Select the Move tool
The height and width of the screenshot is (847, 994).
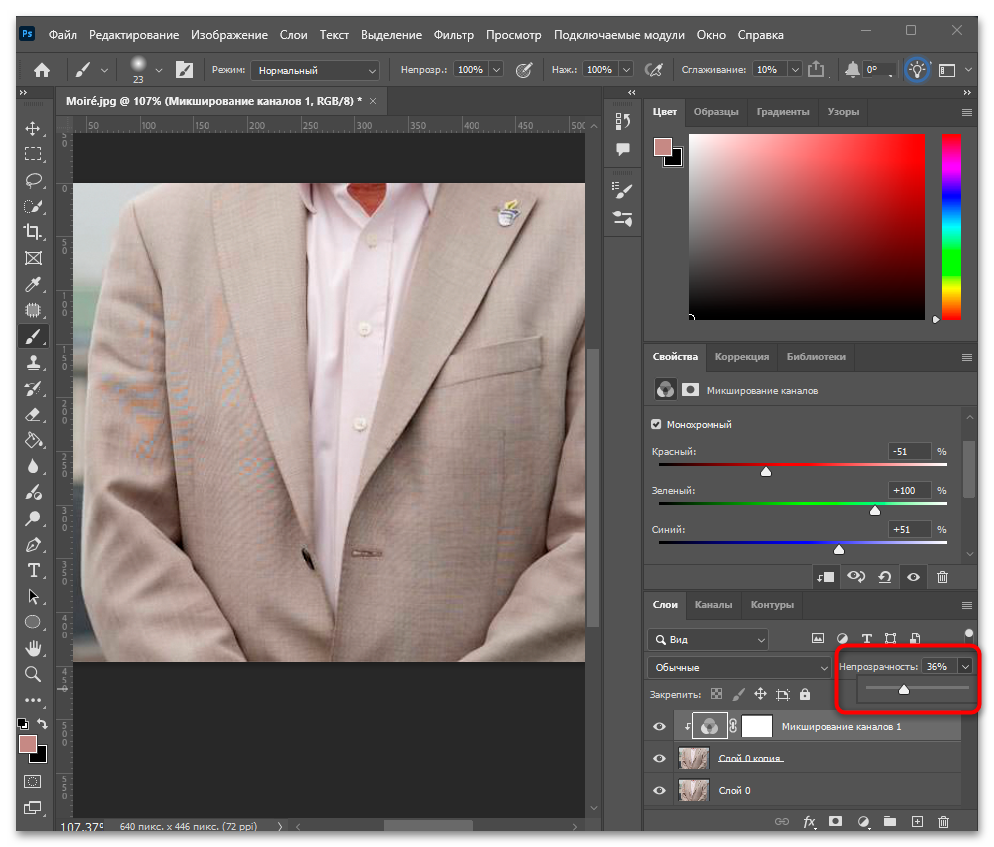click(x=33, y=129)
